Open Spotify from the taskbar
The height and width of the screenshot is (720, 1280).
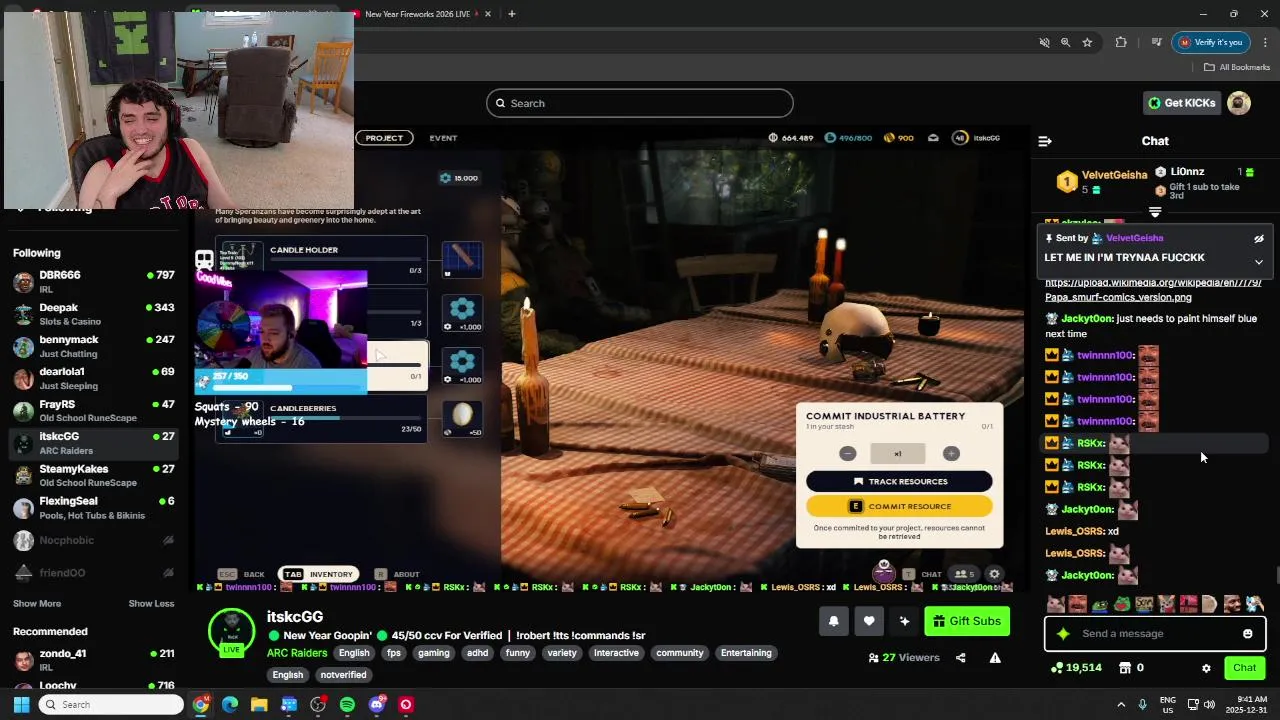coord(347,705)
